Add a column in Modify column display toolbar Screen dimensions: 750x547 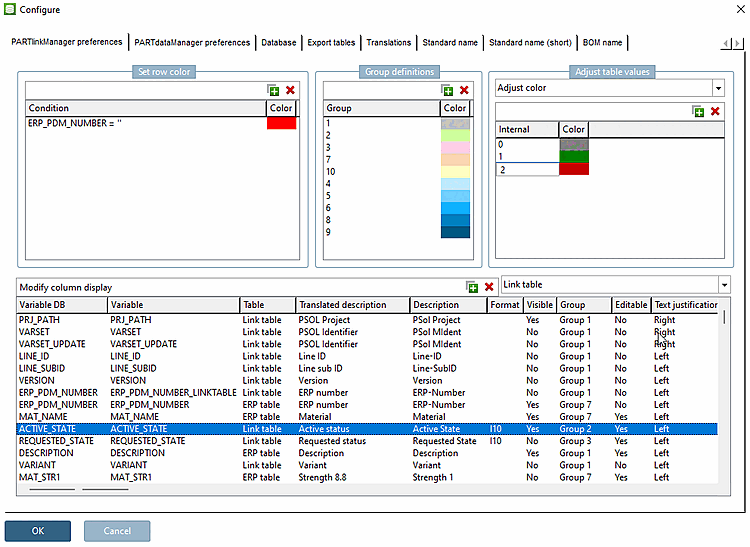[x=472, y=287]
